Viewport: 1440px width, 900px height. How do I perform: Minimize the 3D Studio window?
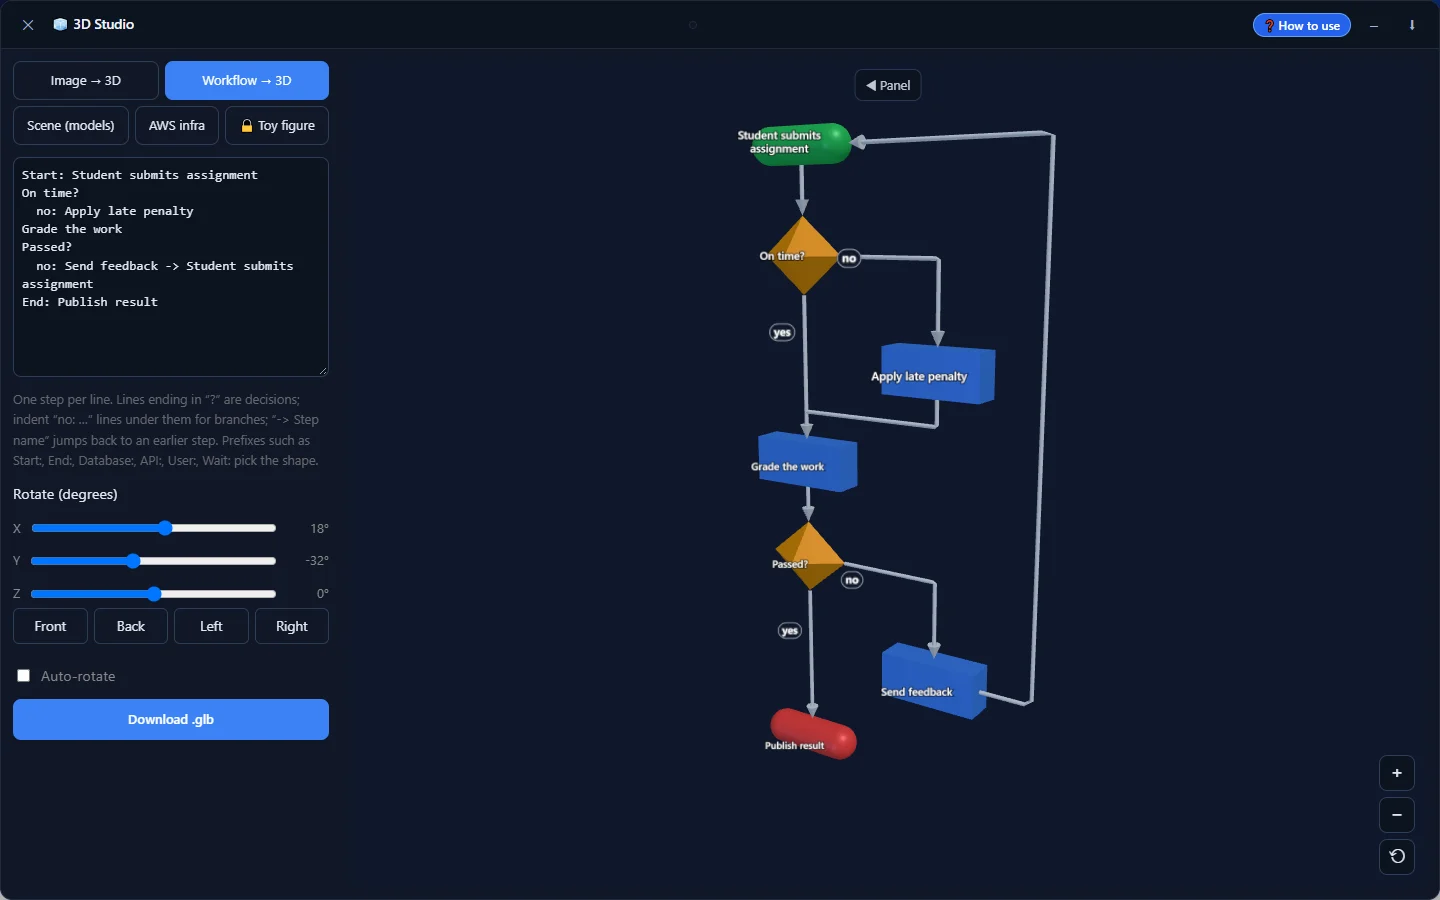tap(1375, 25)
